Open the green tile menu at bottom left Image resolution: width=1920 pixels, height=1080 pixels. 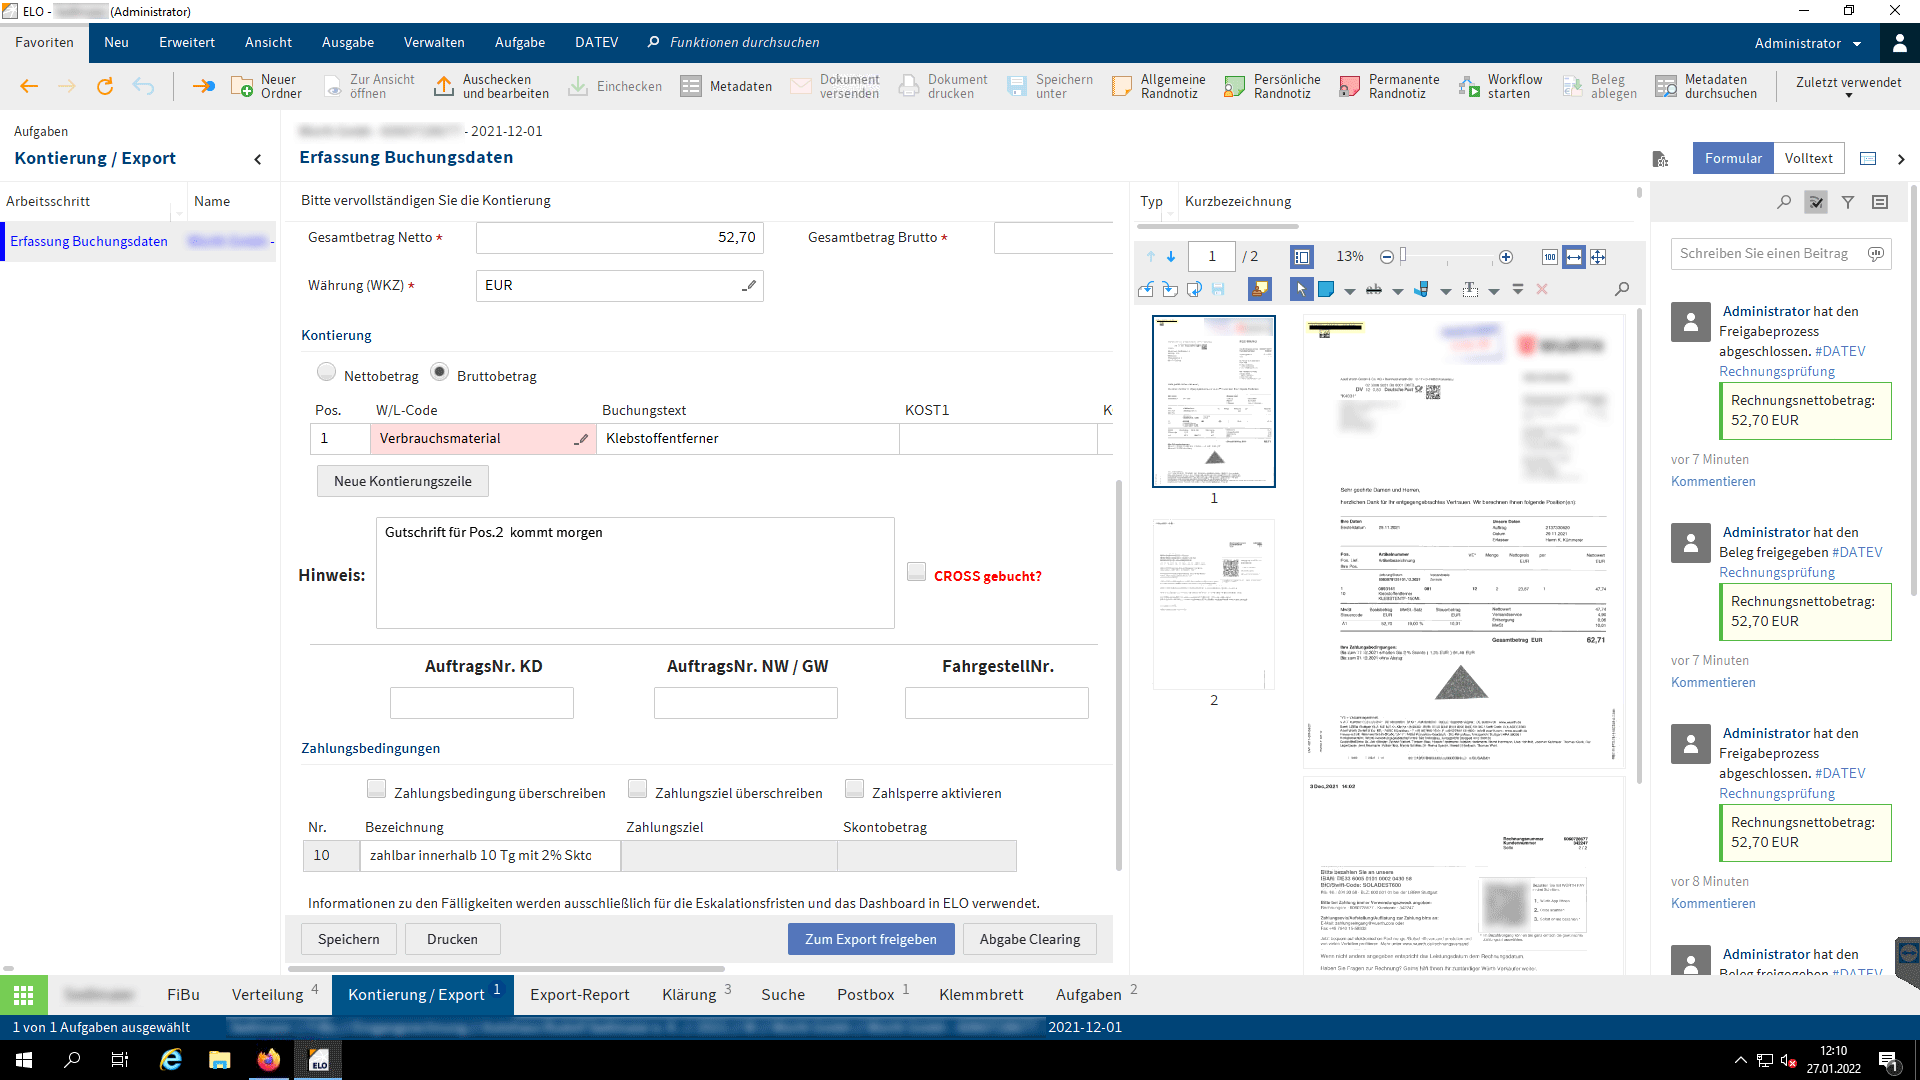point(24,995)
